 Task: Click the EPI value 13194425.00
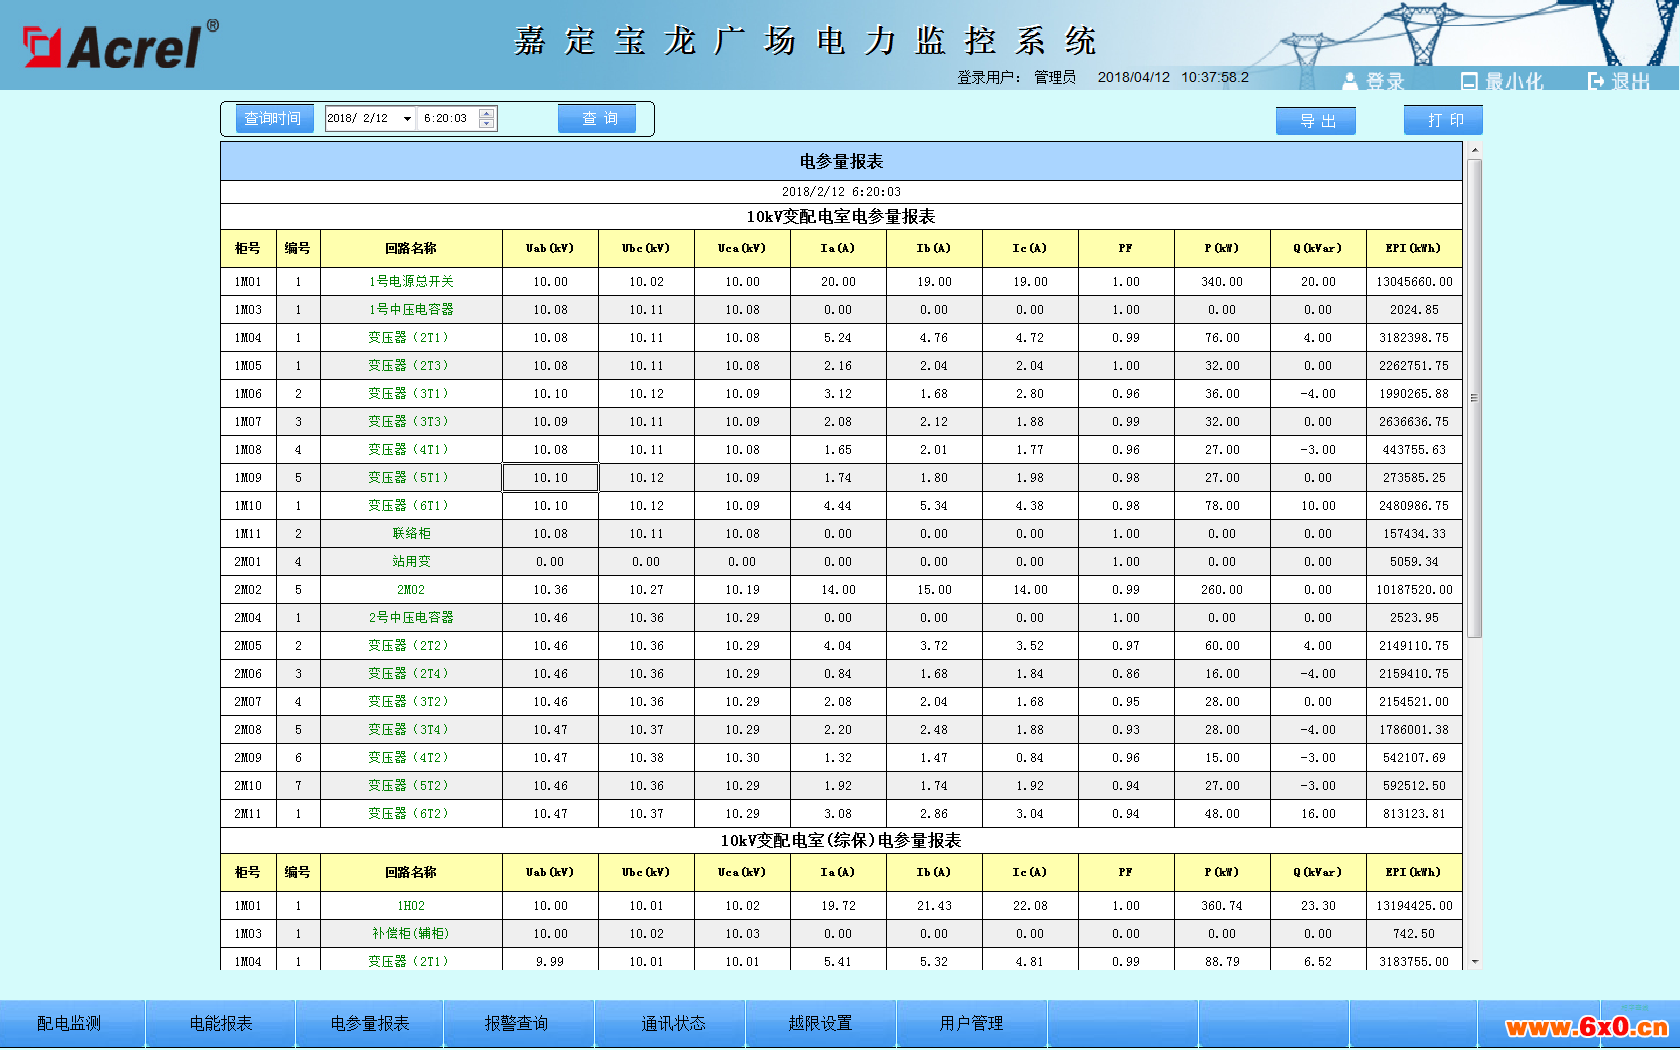[1414, 906]
